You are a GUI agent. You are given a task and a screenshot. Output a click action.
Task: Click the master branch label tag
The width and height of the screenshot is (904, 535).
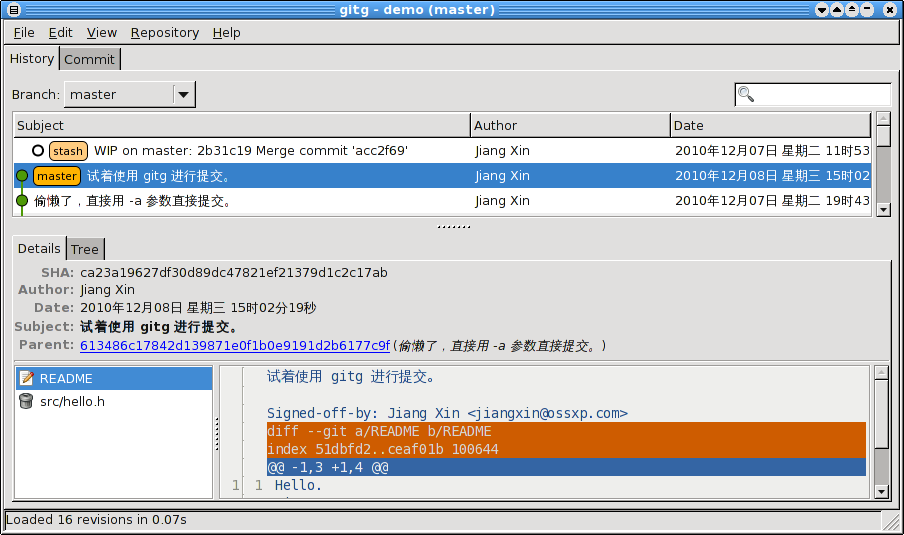click(x=57, y=176)
